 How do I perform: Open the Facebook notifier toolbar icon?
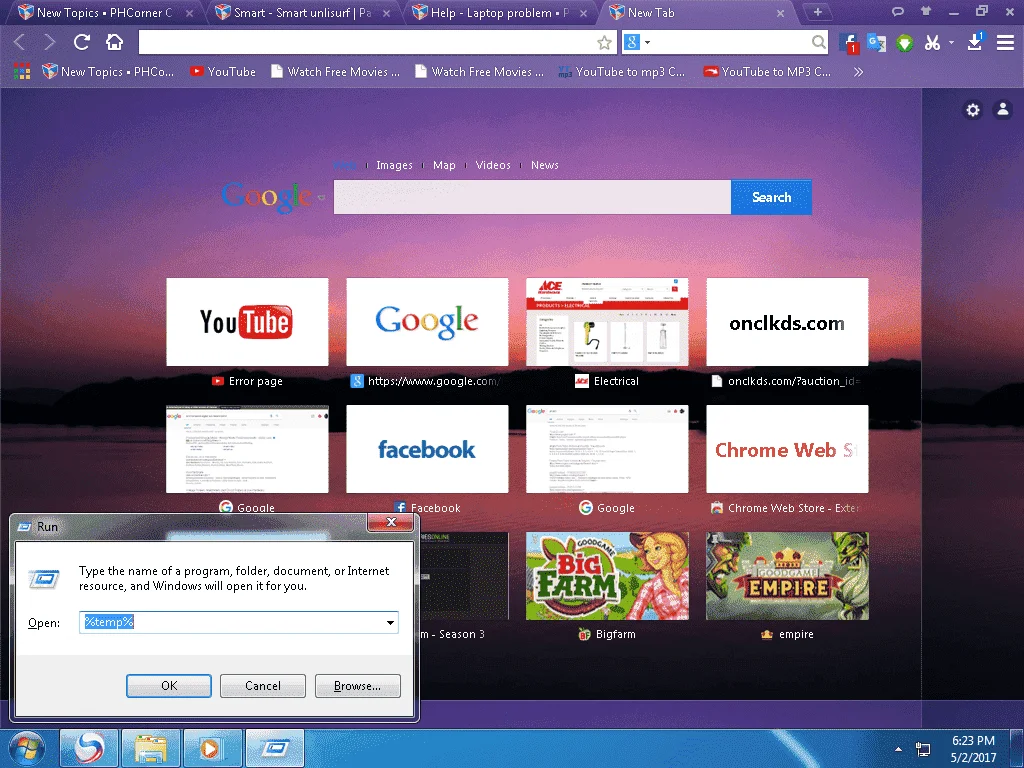848,43
